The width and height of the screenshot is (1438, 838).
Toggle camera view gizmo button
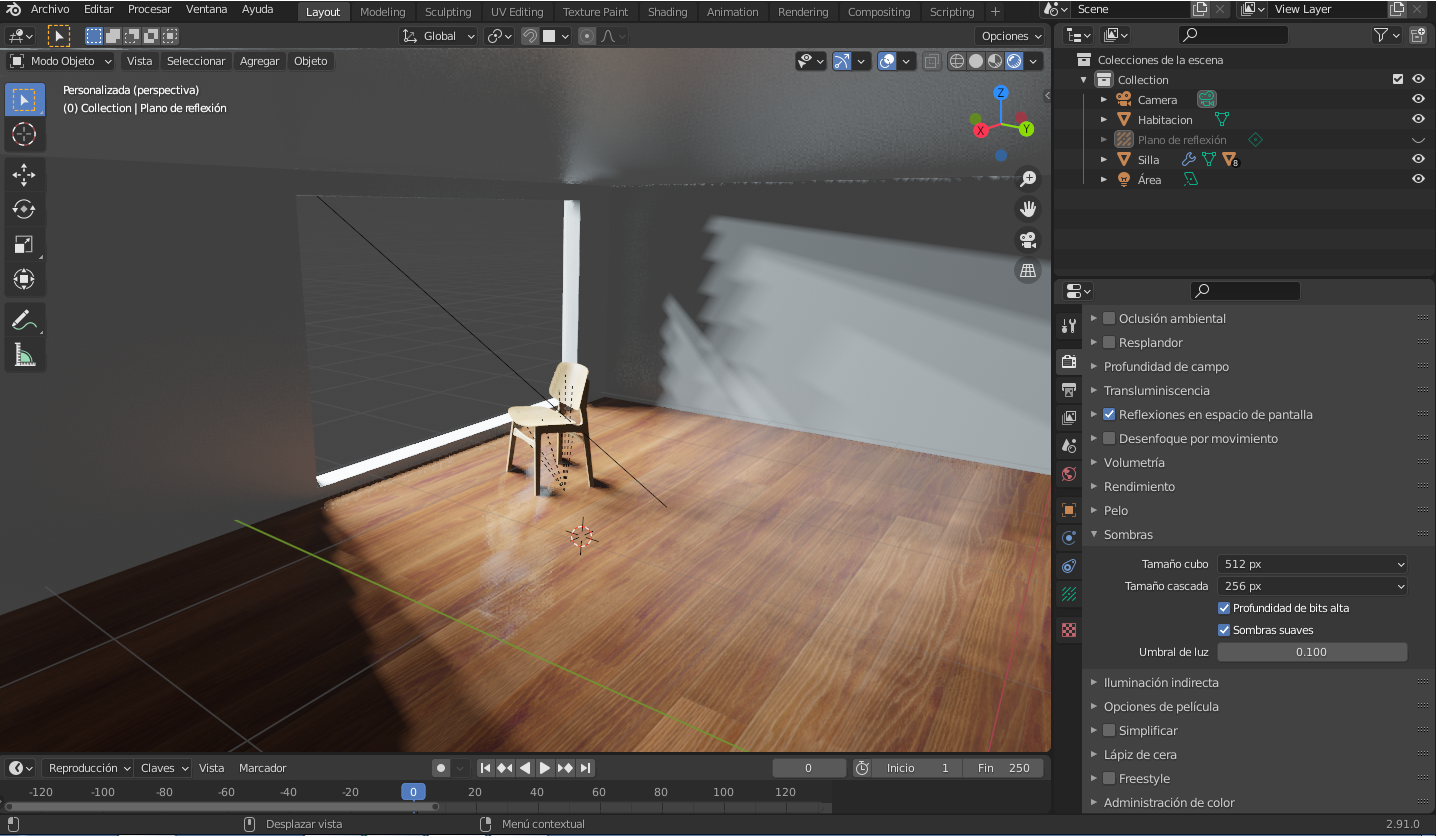click(1027, 240)
